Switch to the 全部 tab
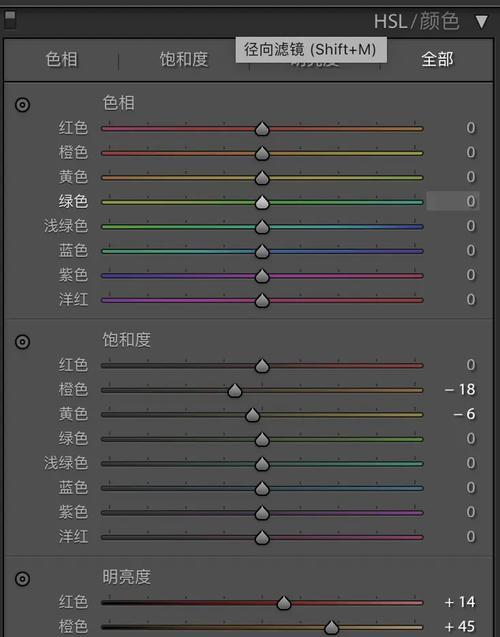 tap(437, 59)
